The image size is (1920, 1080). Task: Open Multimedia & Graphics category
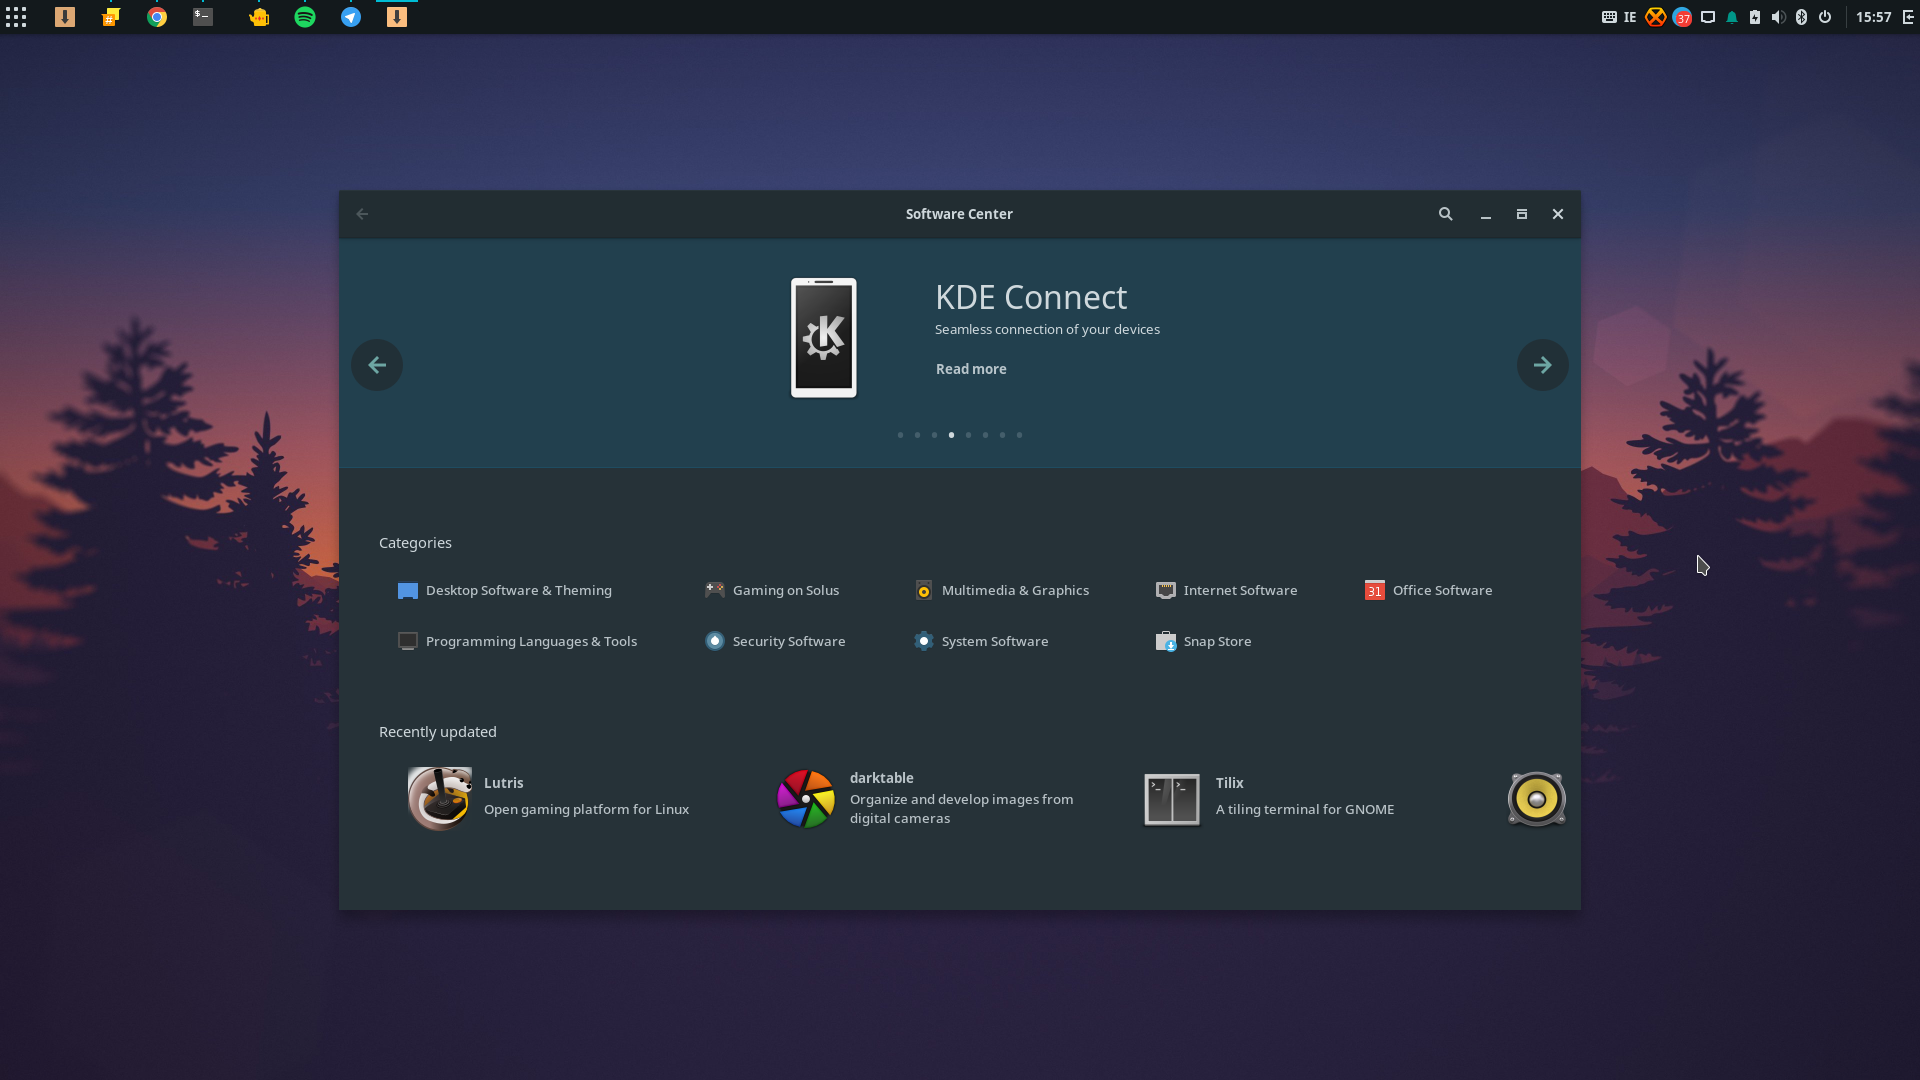1002,591
